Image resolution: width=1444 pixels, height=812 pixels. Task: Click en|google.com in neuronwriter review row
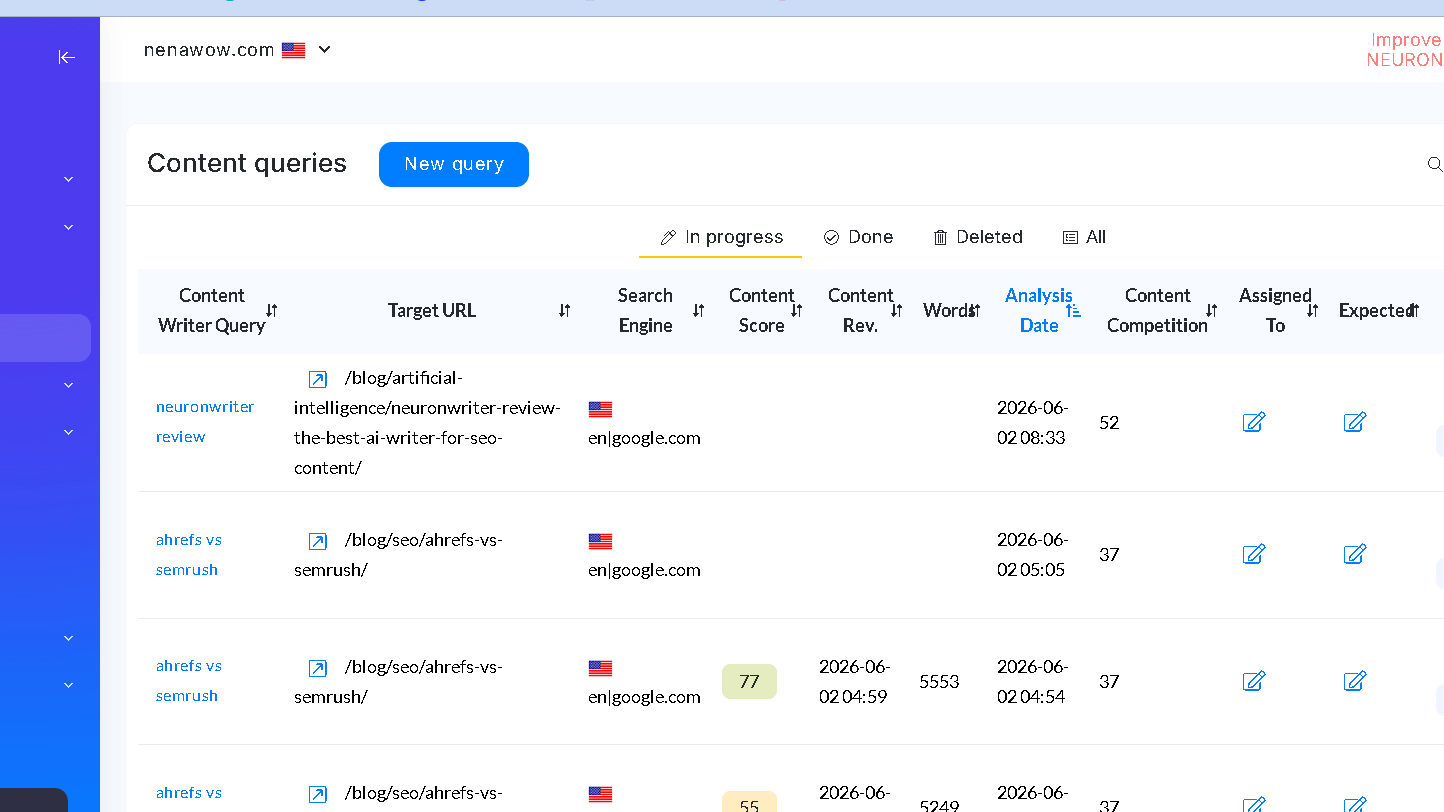644,438
